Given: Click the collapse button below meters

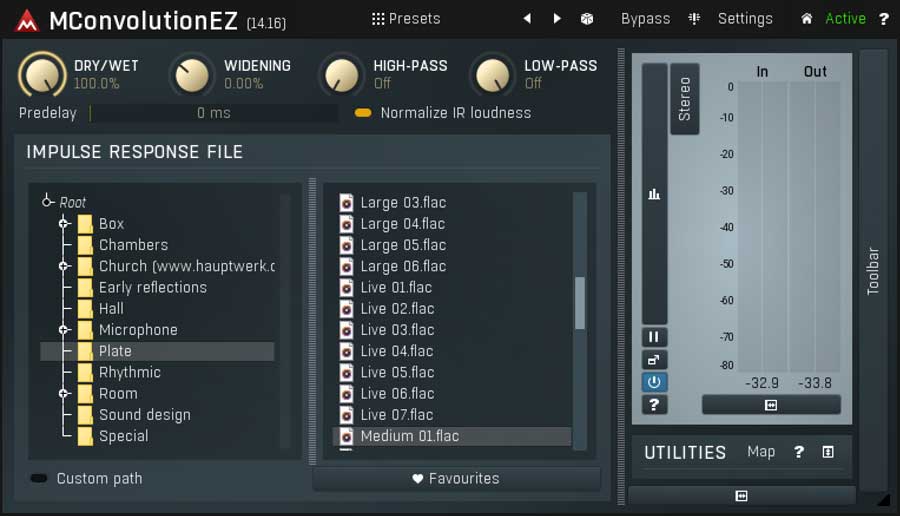Looking at the screenshot, I should tap(771, 405).
